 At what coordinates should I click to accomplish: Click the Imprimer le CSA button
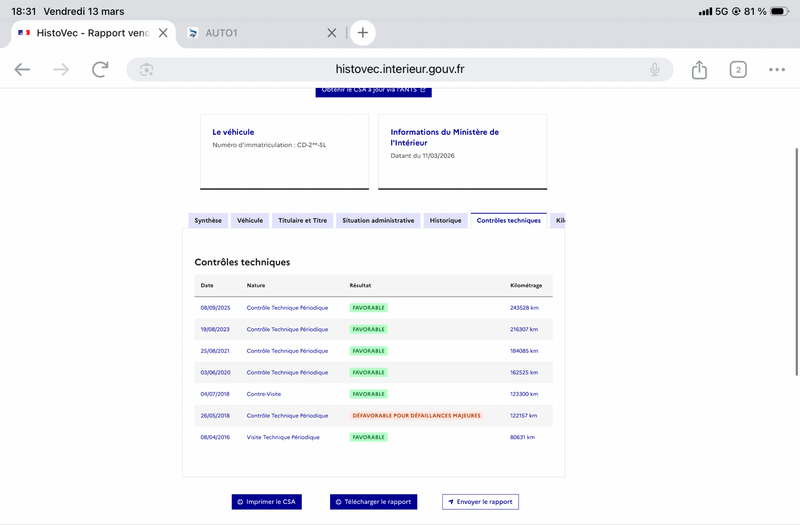[x=267, y=502]
